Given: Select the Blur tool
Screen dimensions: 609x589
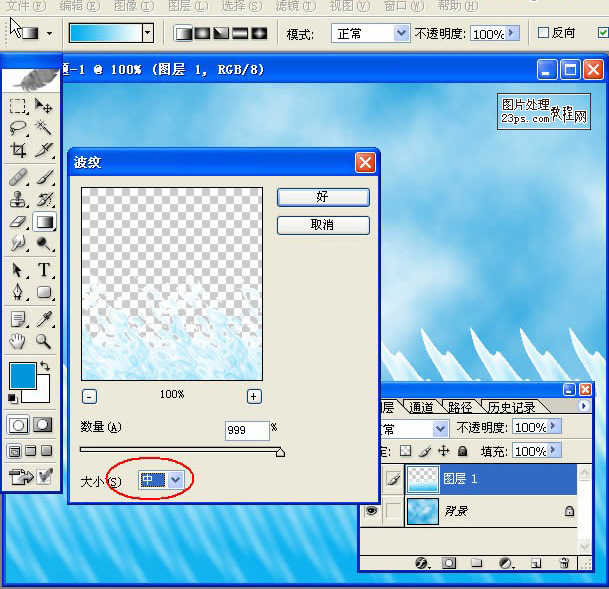Looking at the screenshot, I should [x=17, y=243].
